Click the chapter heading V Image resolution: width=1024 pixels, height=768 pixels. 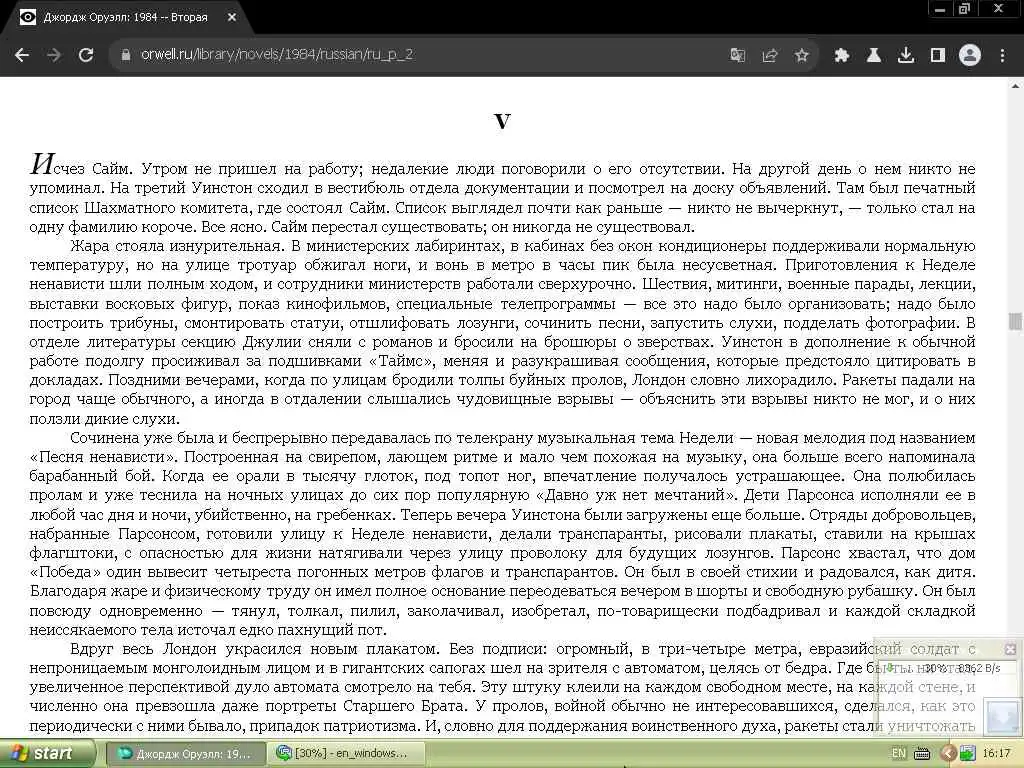(502, 121)
